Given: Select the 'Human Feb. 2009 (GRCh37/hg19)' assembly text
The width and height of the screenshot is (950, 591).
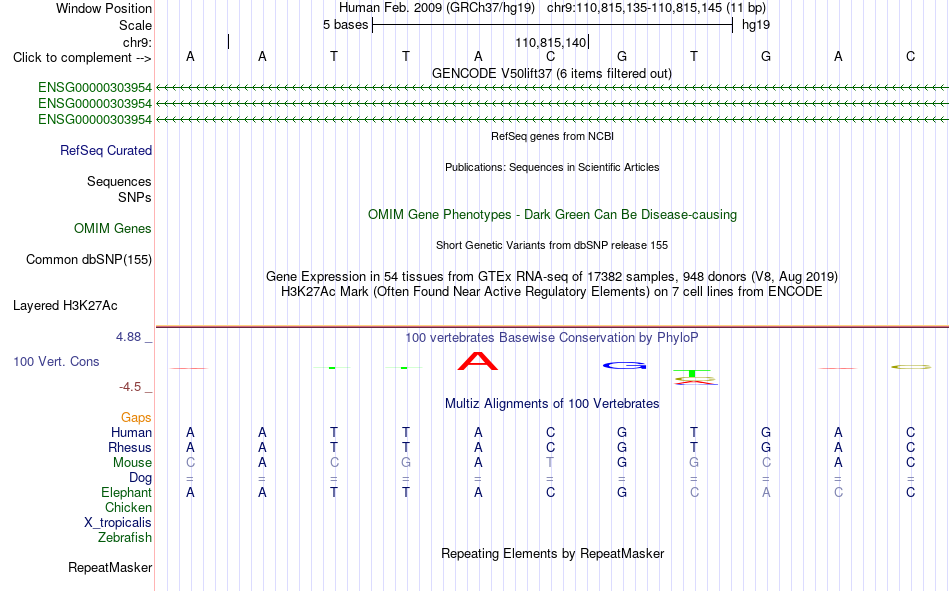Looking at the screenshot, I should 437,8.
